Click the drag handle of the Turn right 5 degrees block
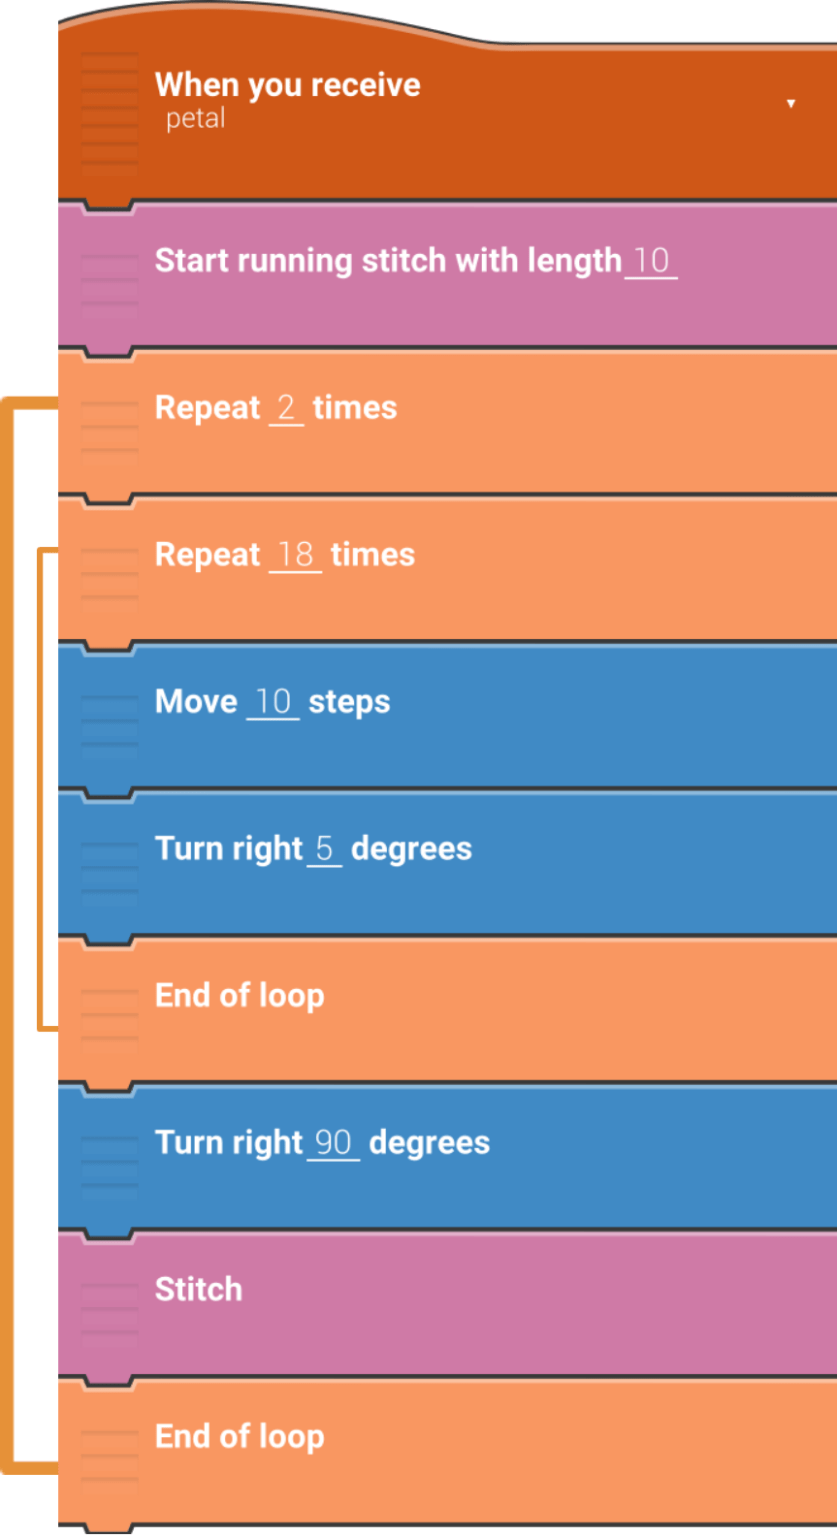 coord(109,864)
